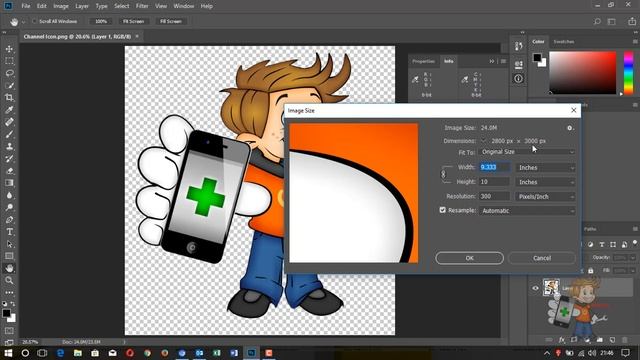Toggle visibility eye of Layer 1
The height and width of the screenshot is (360, 640).
536,288
